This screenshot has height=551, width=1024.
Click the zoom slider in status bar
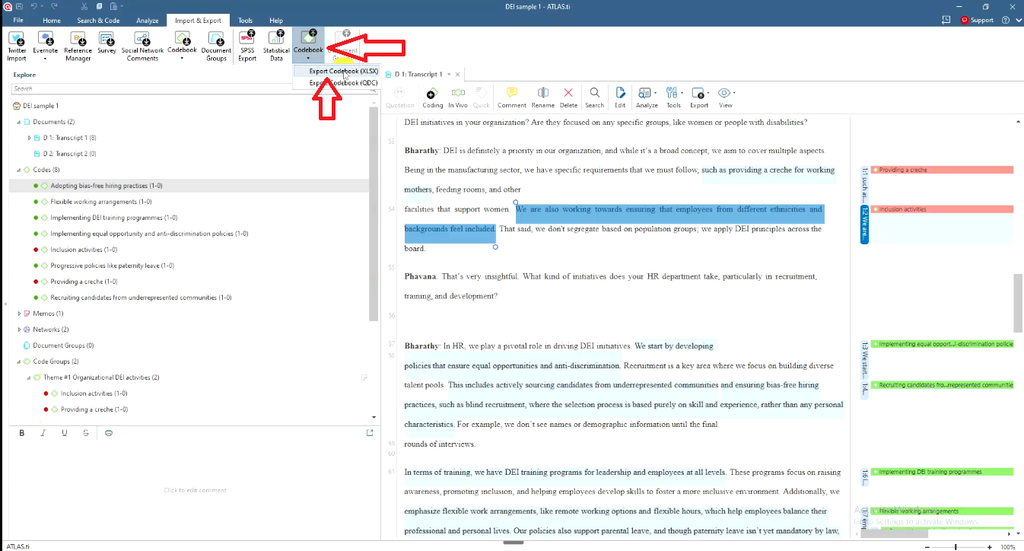pos(957,547)
